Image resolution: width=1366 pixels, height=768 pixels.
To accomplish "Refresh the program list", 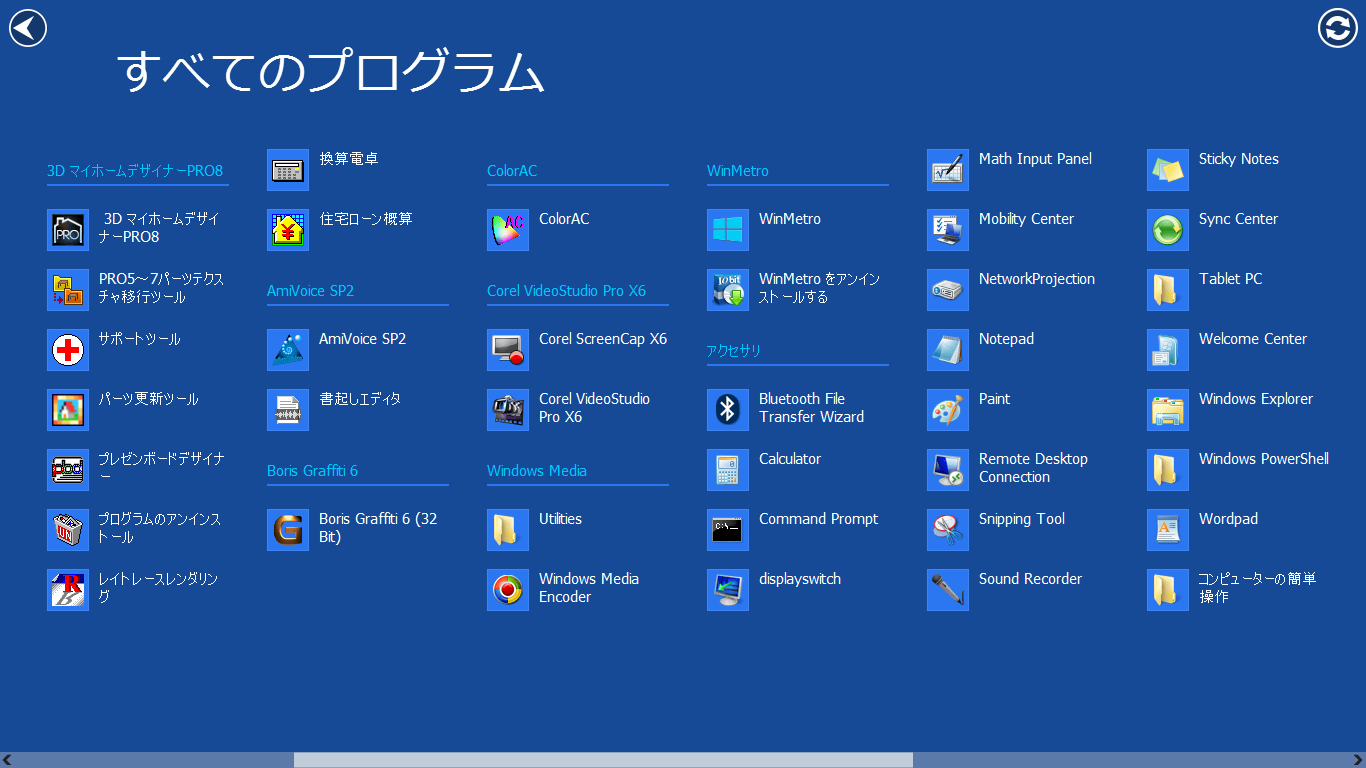I will (1338, 28).
